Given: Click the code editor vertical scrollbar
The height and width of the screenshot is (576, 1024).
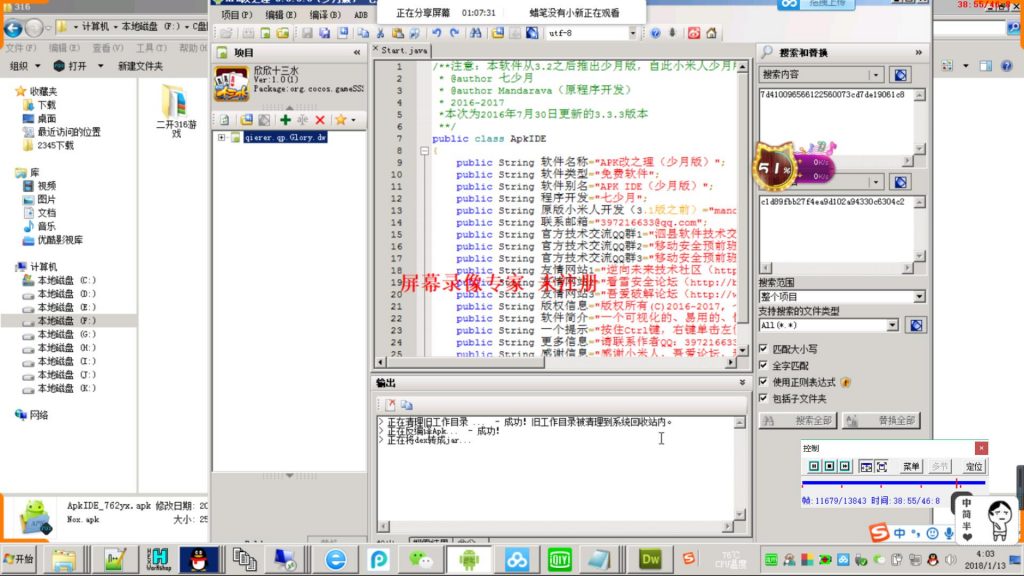Looking at the screenshot, I should click(x=743, y=209).
